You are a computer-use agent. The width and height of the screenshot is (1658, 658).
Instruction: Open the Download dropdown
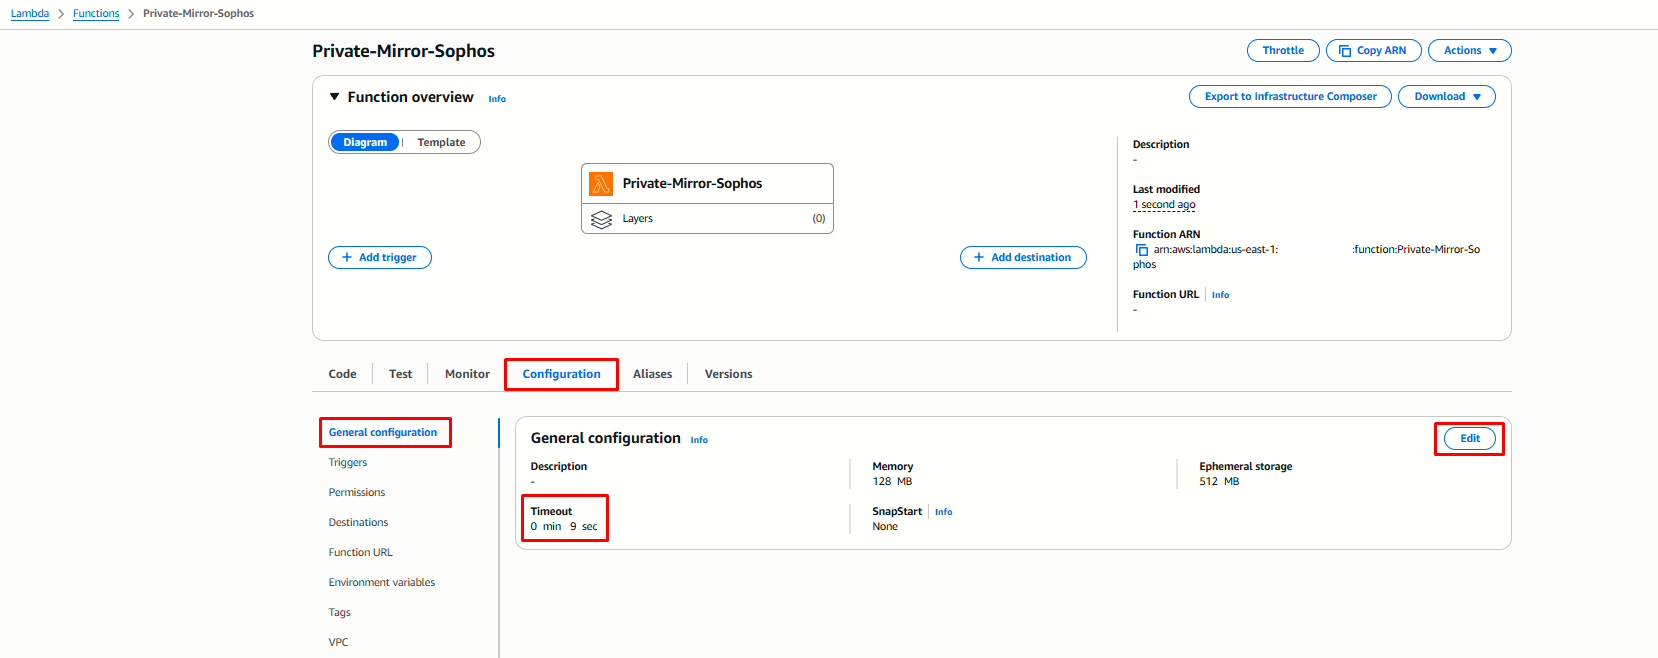click(1446, 97)
